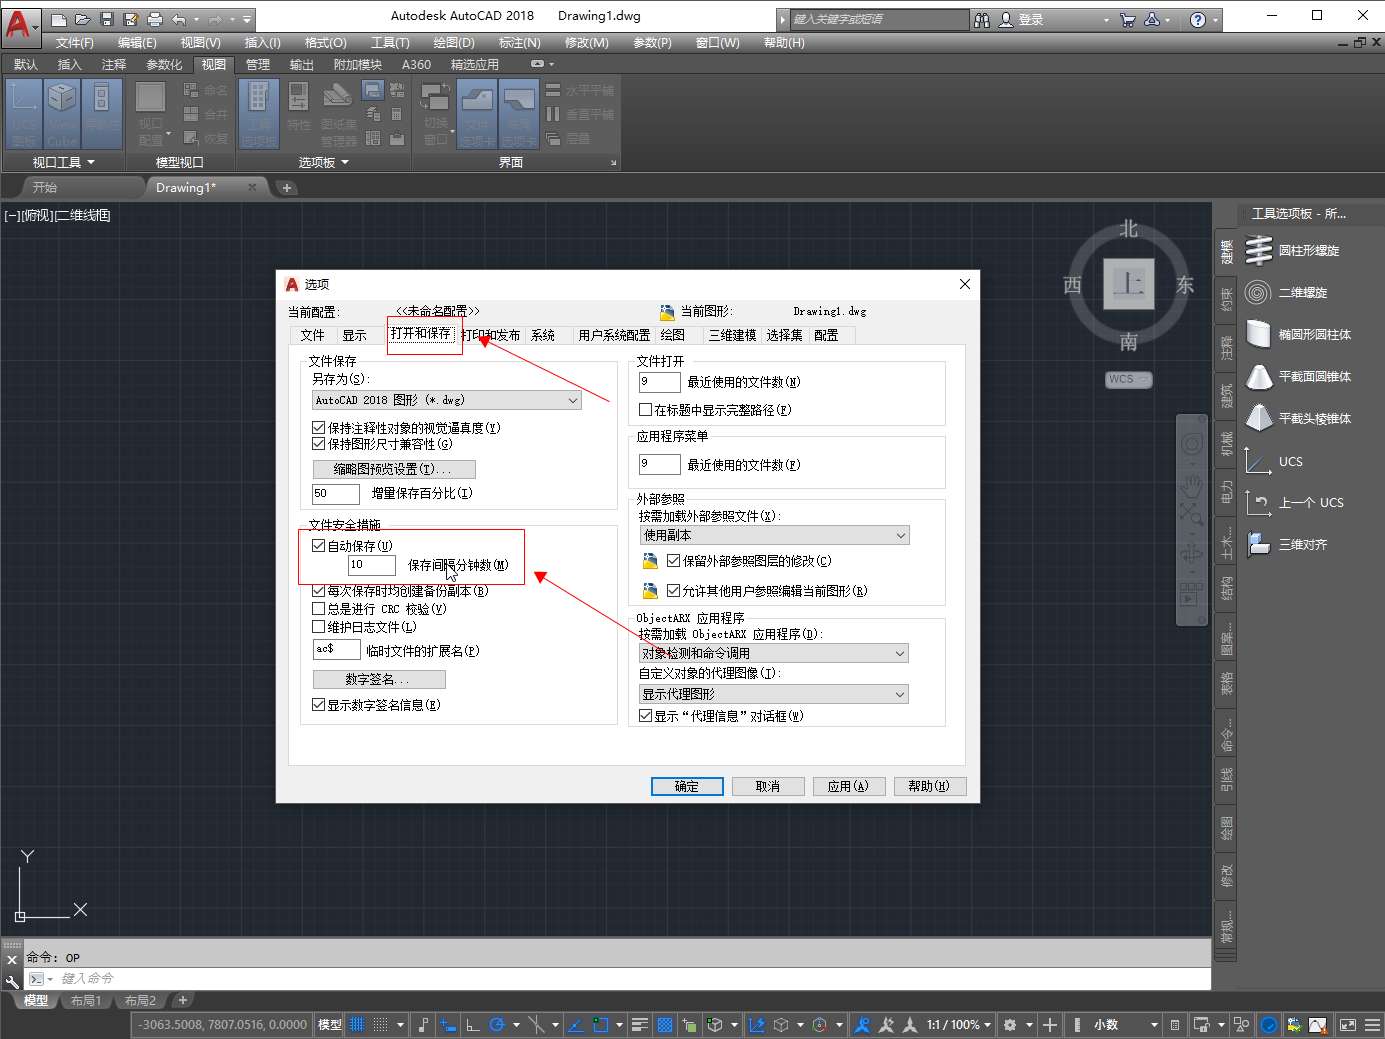Select the 管理 ribbon tab
1385x1039 pixels.
coord(258,65)
